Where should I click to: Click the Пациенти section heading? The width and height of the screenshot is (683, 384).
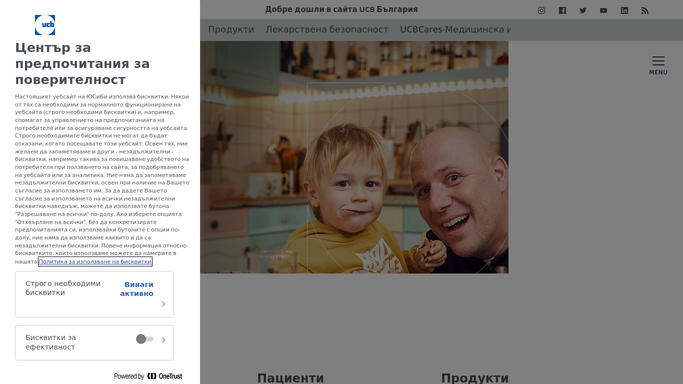[291, 377]
